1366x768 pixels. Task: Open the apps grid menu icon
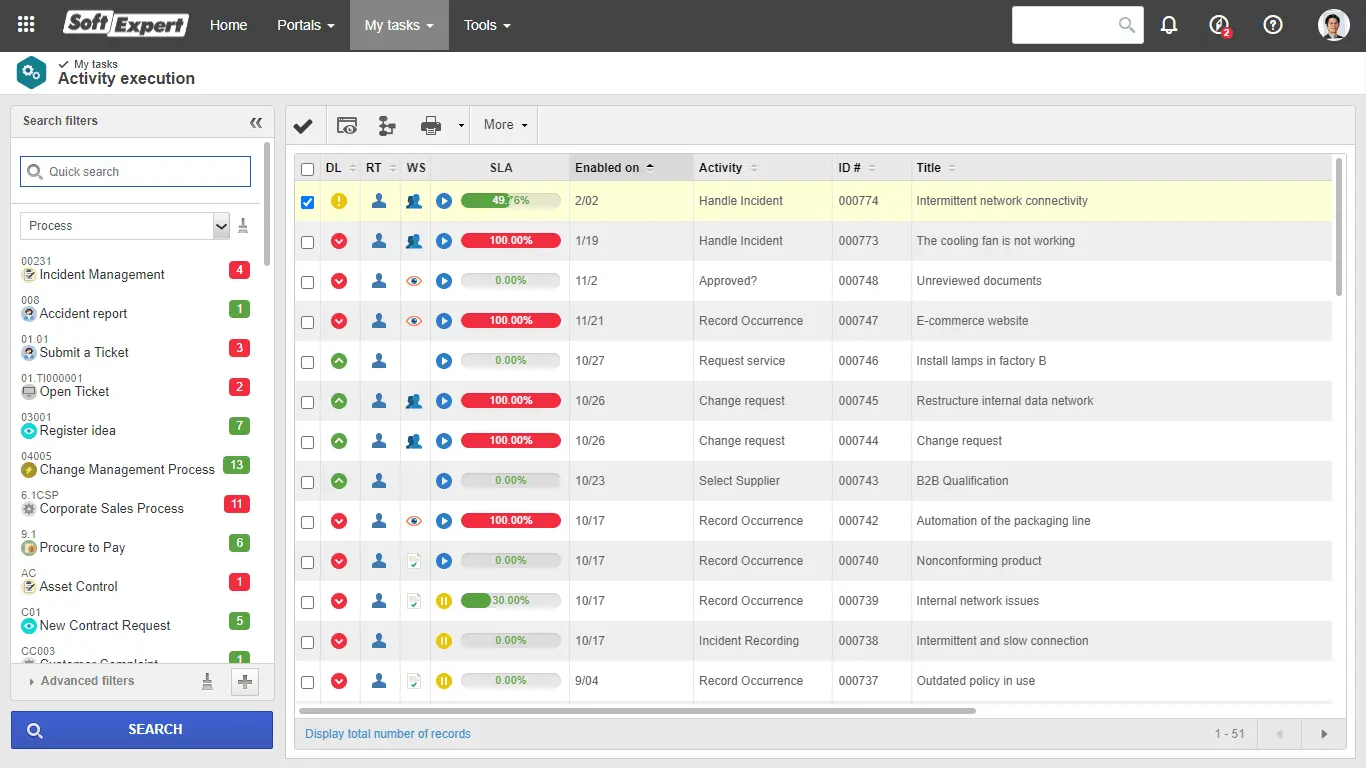coord(26,25)
